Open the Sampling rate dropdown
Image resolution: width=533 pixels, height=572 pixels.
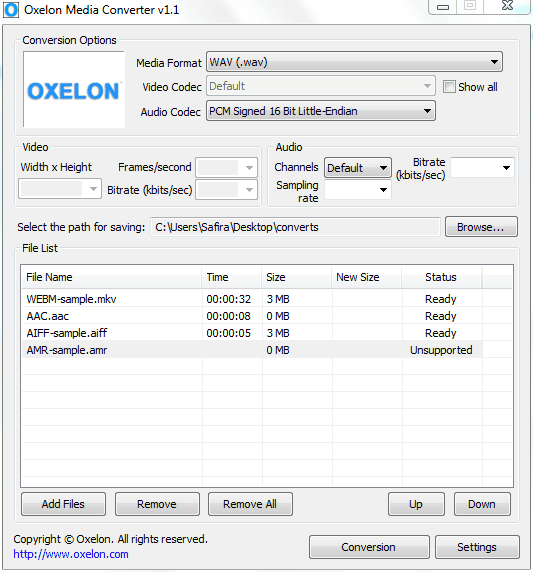point(358,190)
